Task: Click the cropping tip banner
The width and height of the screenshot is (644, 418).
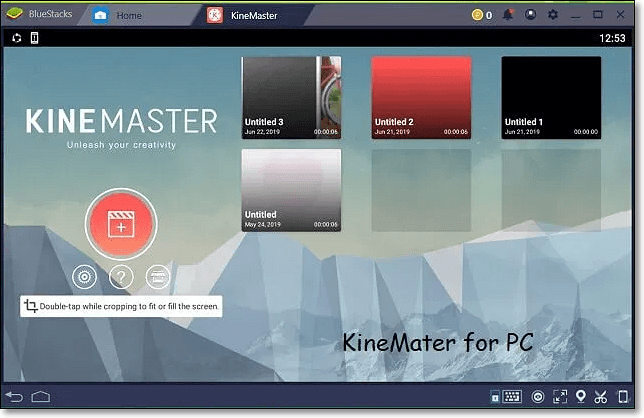Action: [x=121, y=306]
